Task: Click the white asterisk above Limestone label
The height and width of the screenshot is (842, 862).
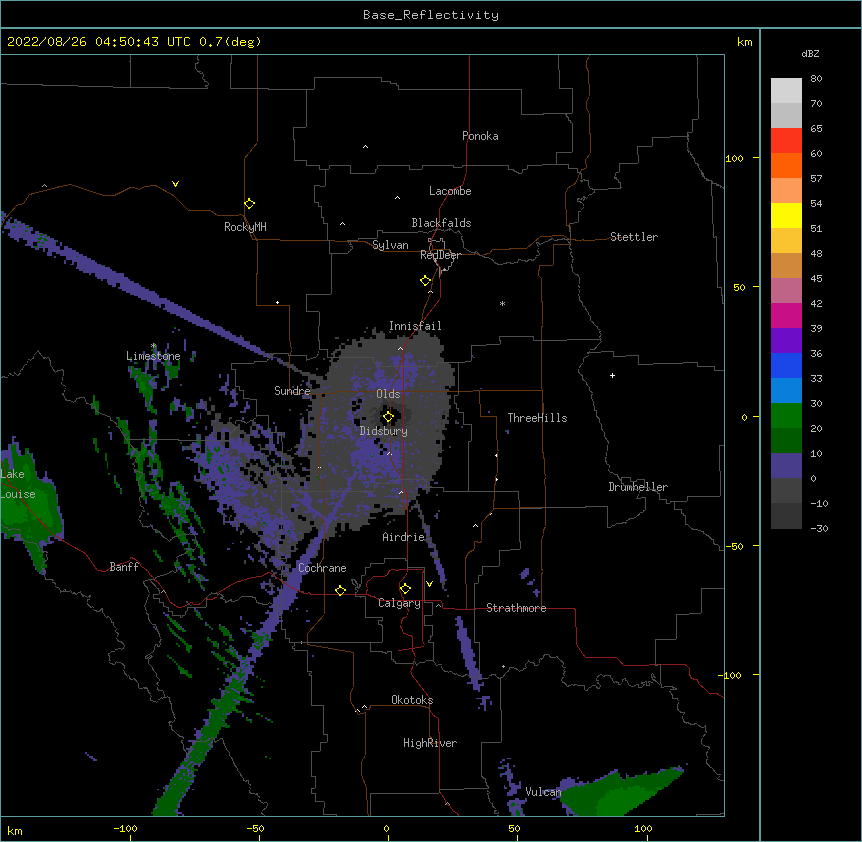Action: point(153,346)
